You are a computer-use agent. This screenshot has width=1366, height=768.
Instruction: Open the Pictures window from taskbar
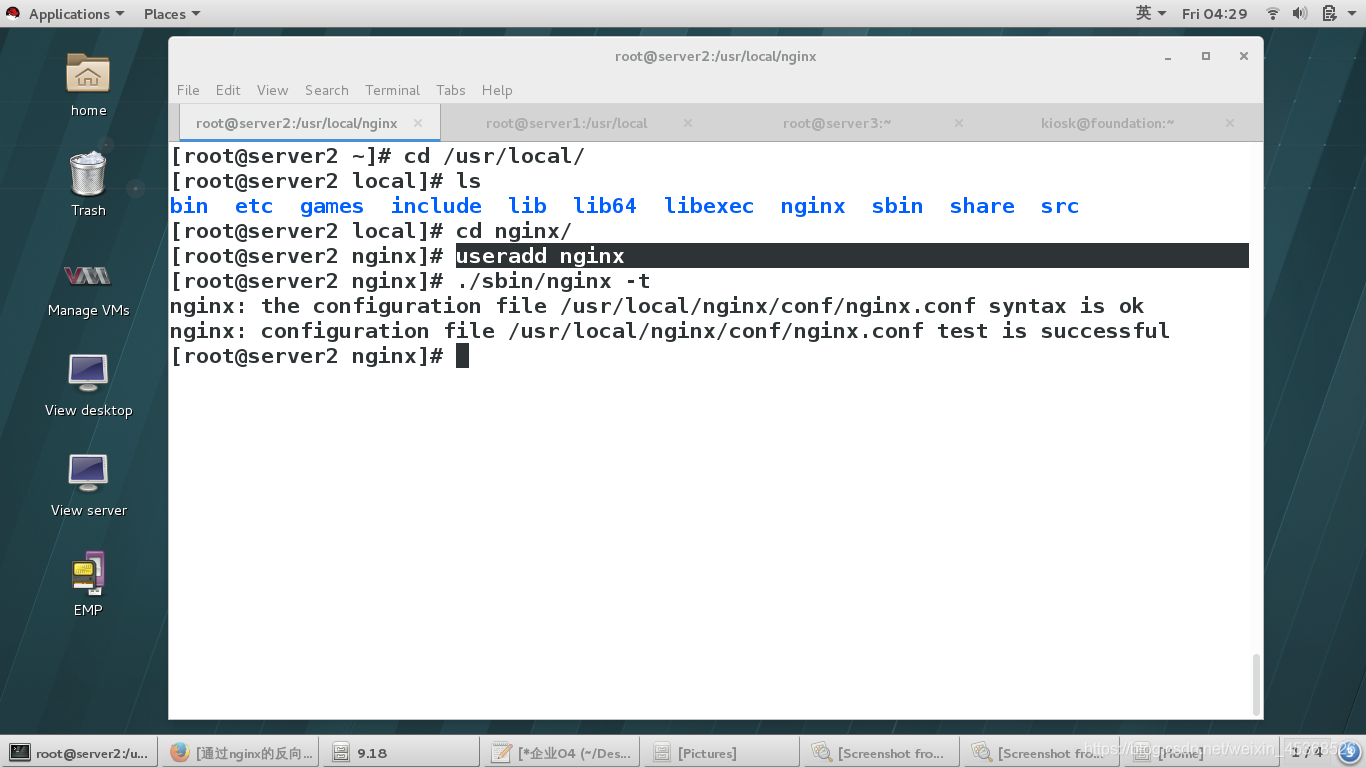coord(721,753)
